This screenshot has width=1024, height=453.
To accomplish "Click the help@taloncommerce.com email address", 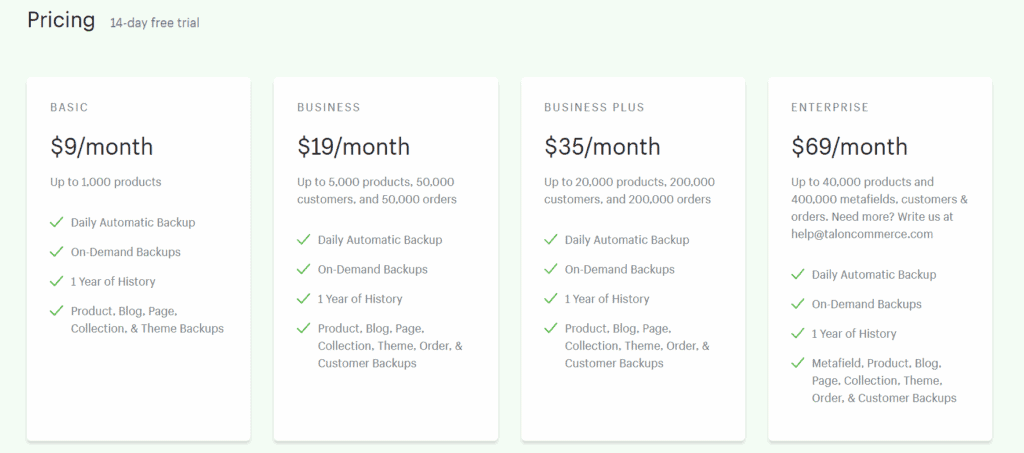I will (x=862, y=234).
